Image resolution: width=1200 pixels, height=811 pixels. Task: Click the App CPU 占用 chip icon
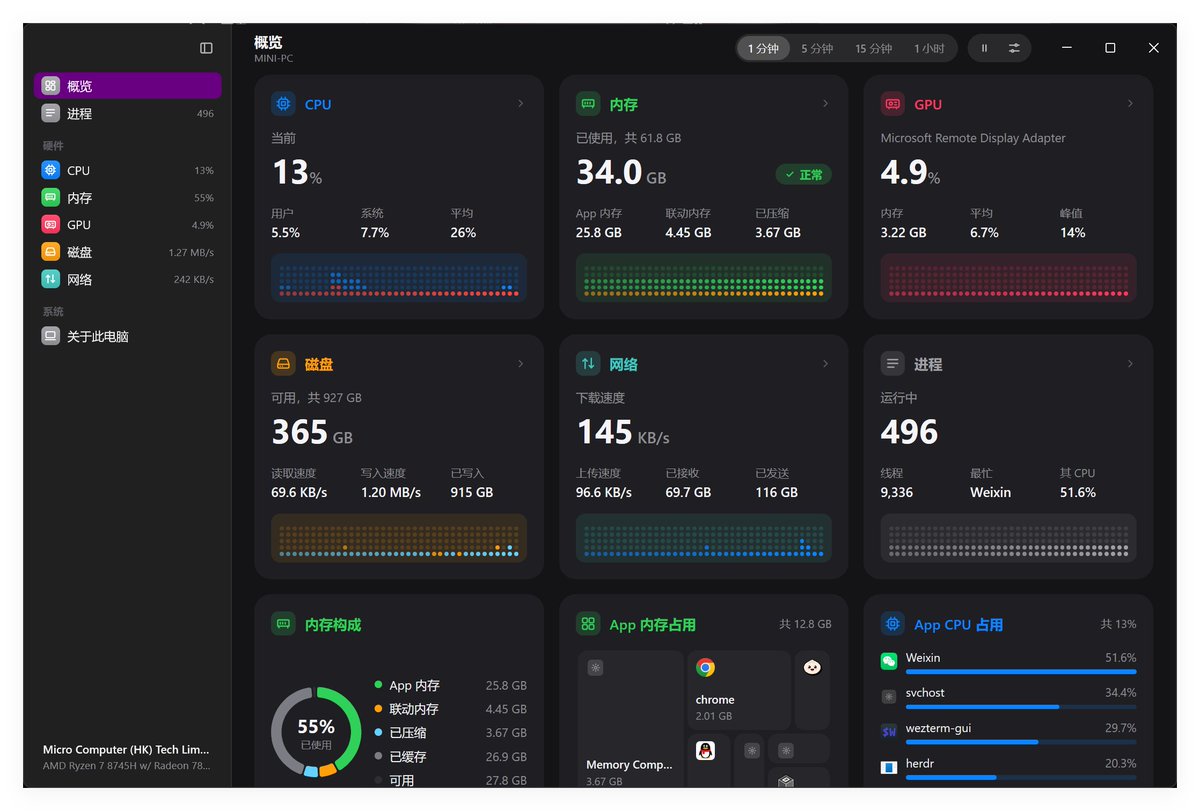[x=893, y=624]
